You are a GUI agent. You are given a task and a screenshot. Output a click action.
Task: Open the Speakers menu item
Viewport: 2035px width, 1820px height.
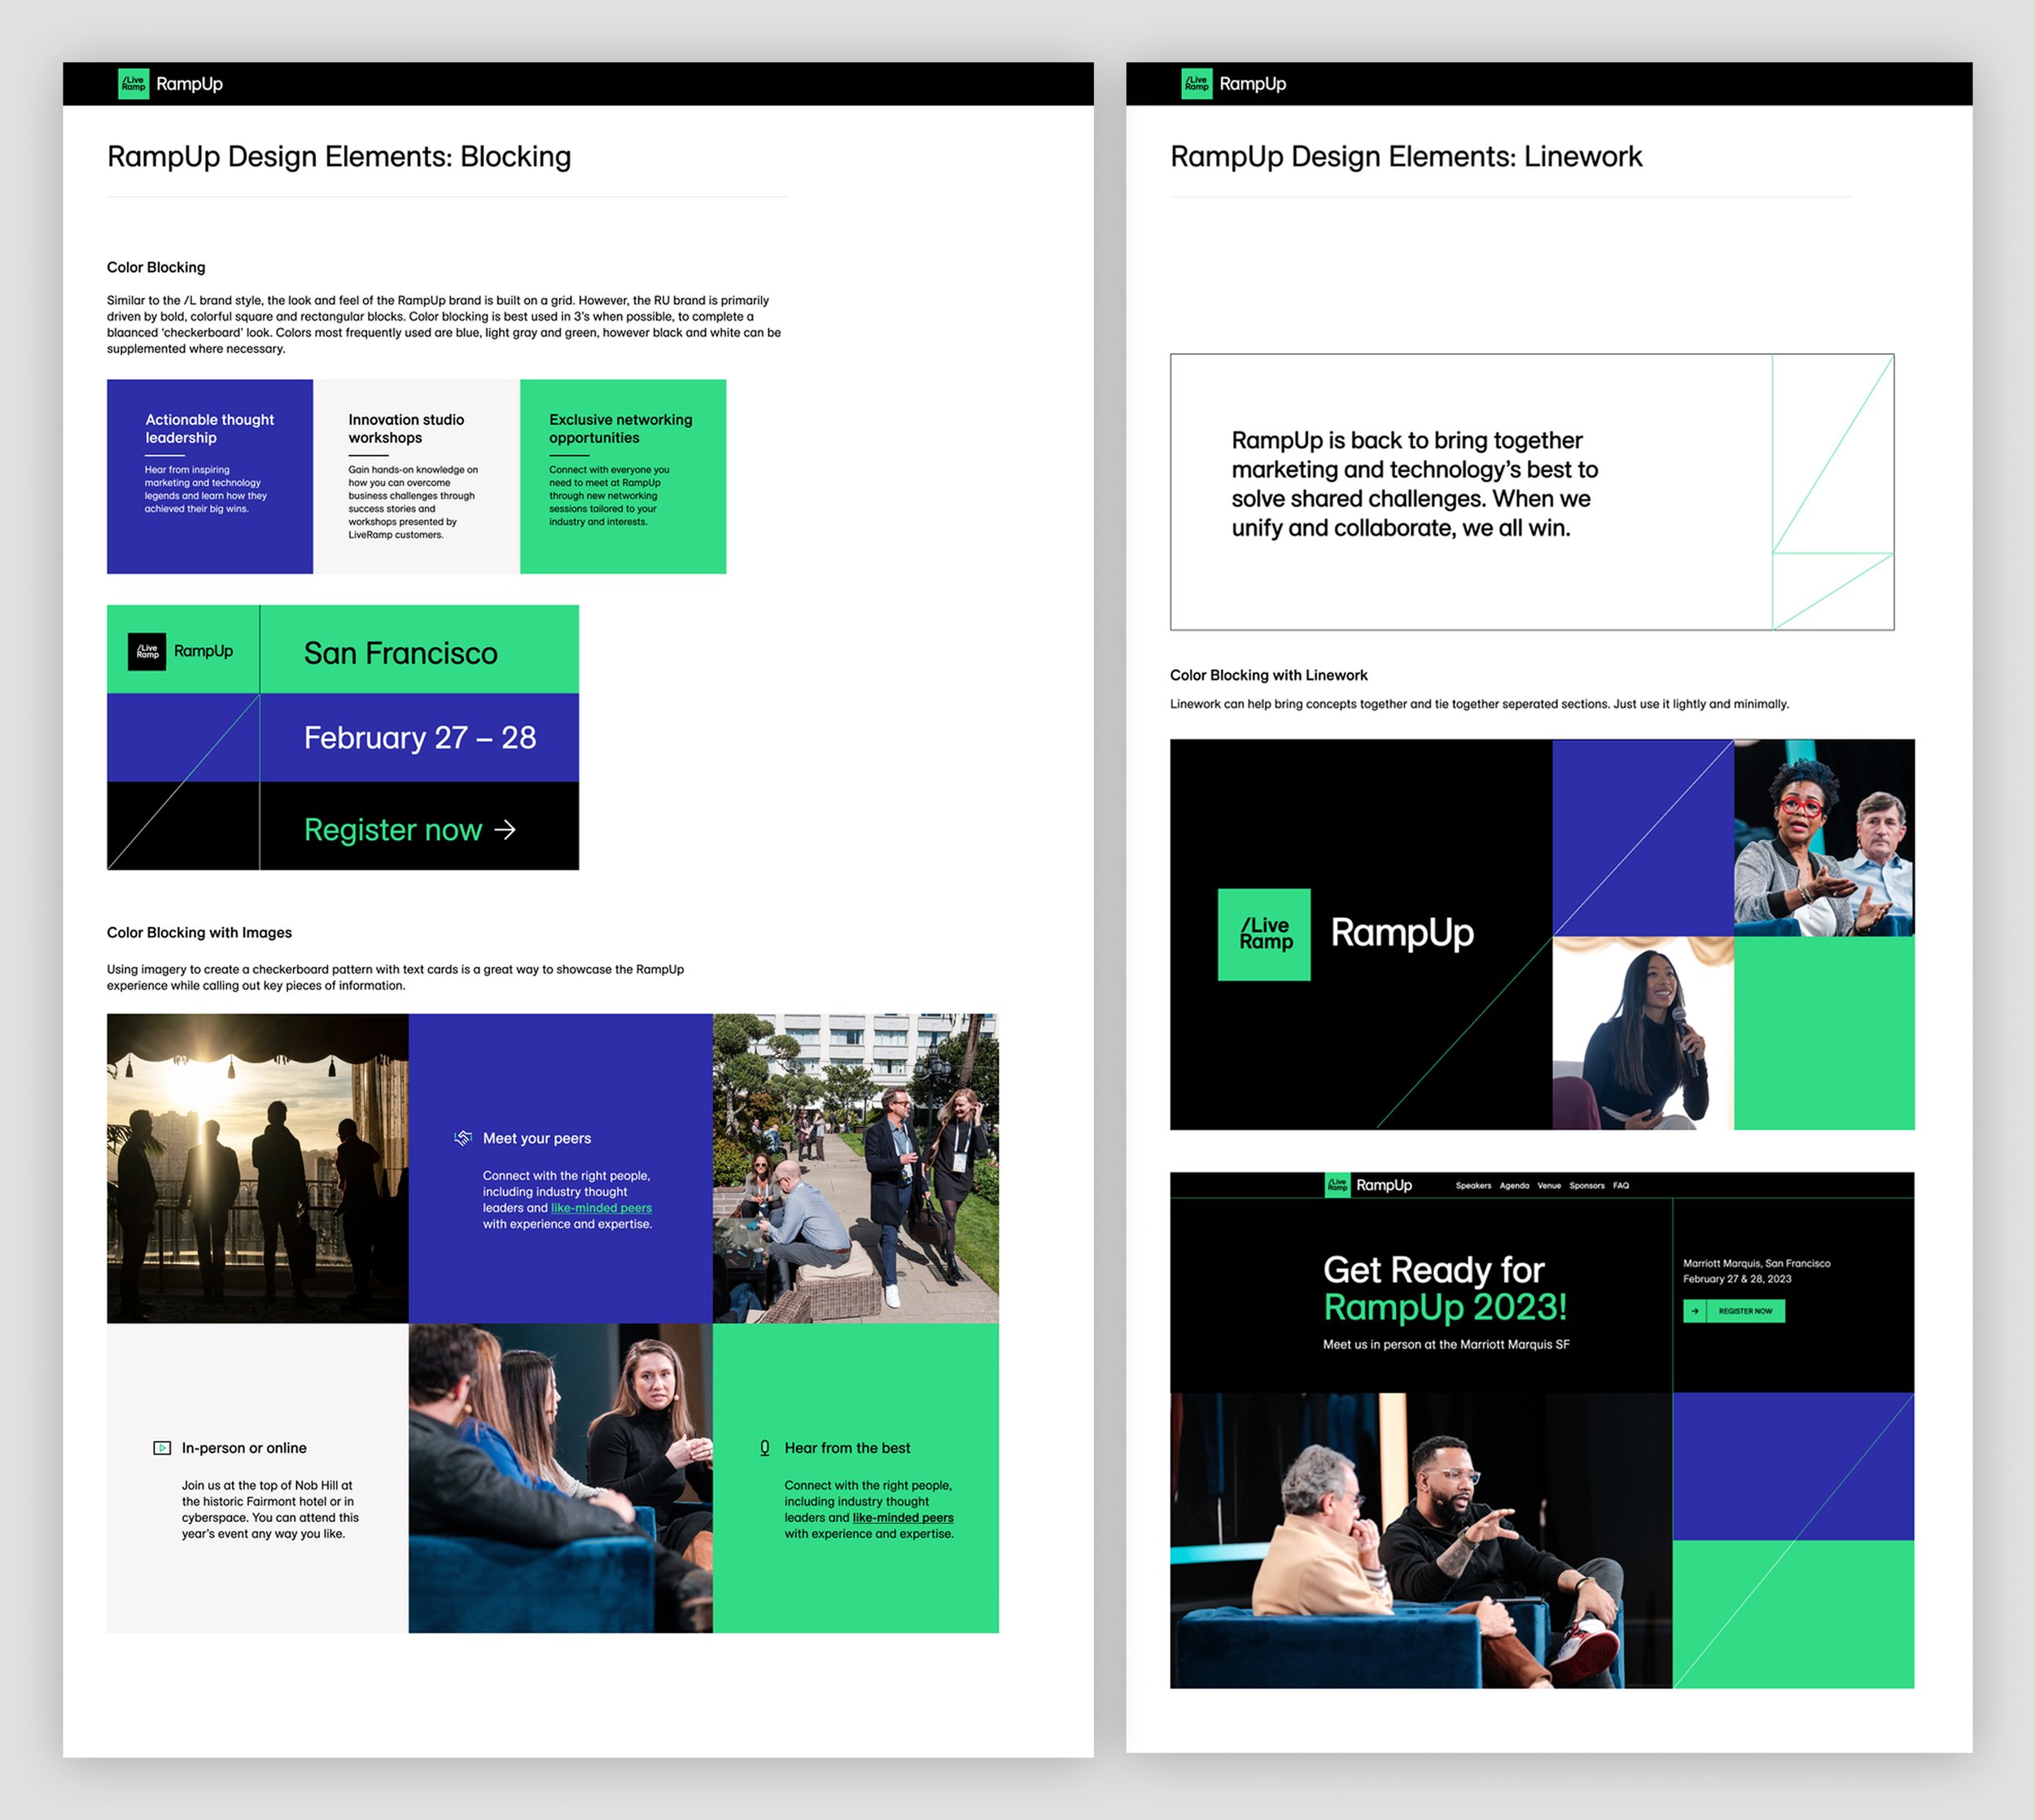[1473, 1186]
